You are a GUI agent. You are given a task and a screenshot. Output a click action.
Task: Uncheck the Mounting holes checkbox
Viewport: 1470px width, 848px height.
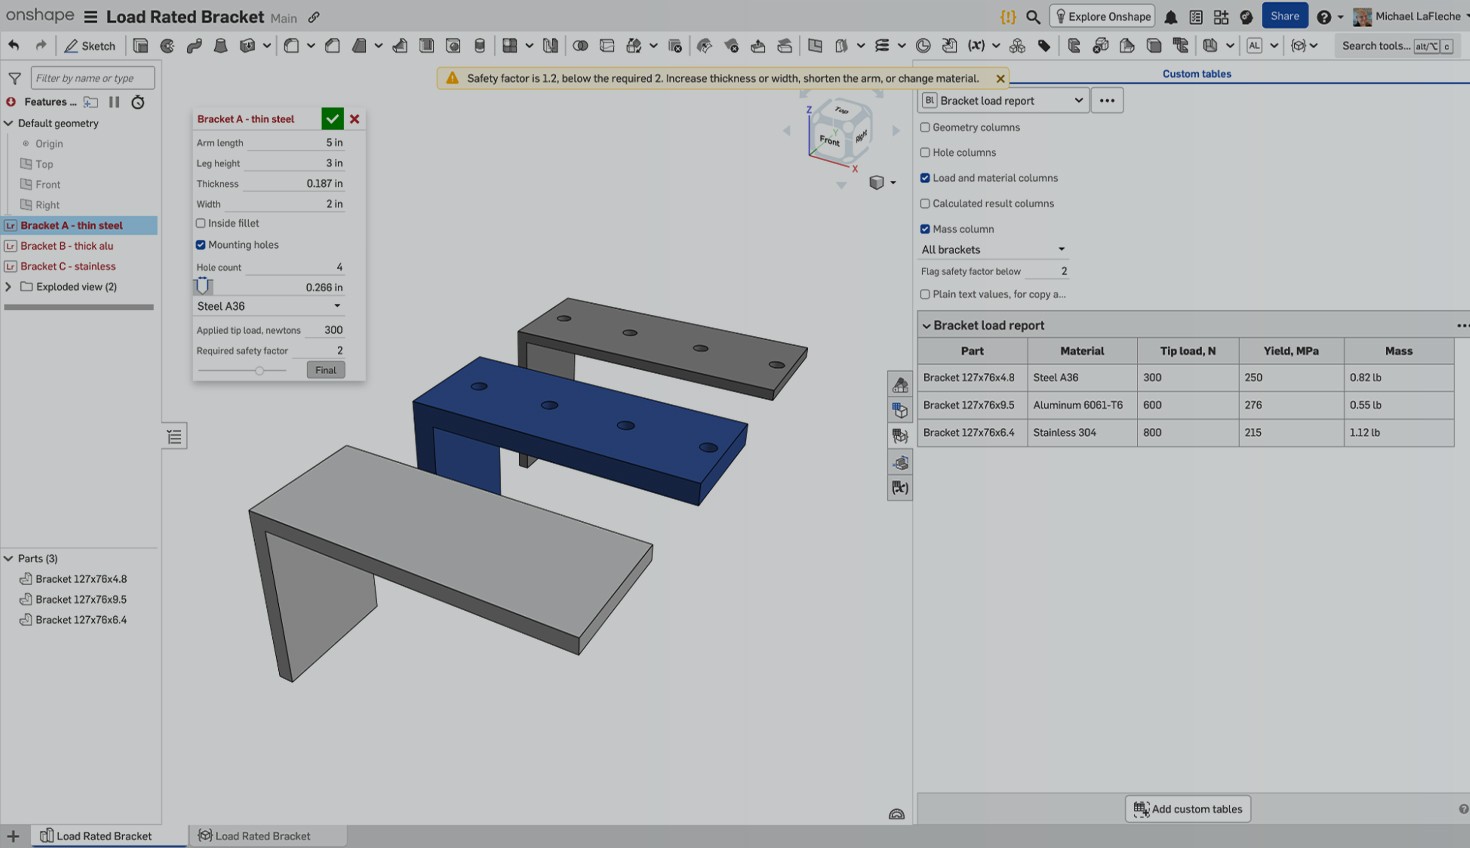pyautogui.click(x=201, y=244)
